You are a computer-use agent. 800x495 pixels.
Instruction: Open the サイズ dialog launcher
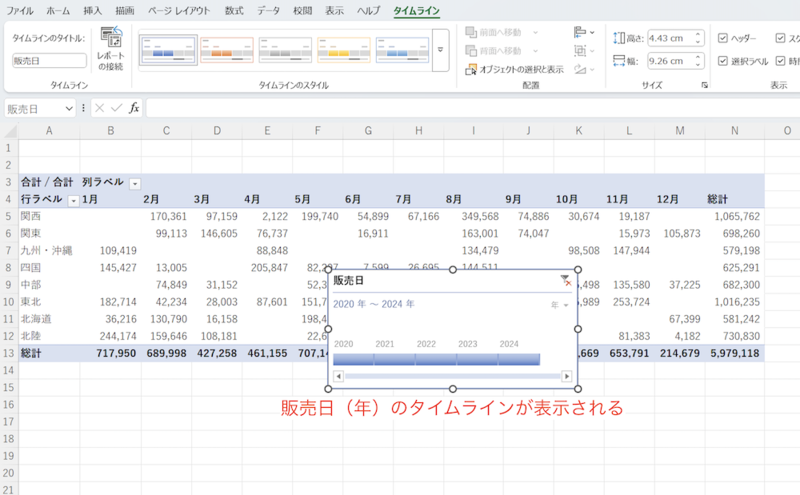coord(705,85)
